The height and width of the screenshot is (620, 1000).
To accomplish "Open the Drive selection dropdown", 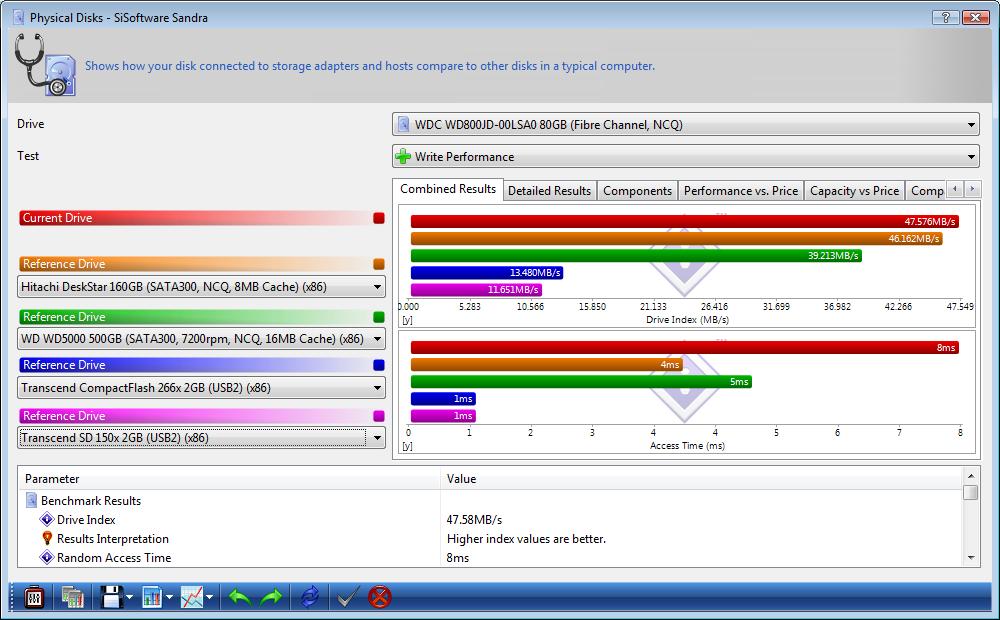I will point(686,124).
